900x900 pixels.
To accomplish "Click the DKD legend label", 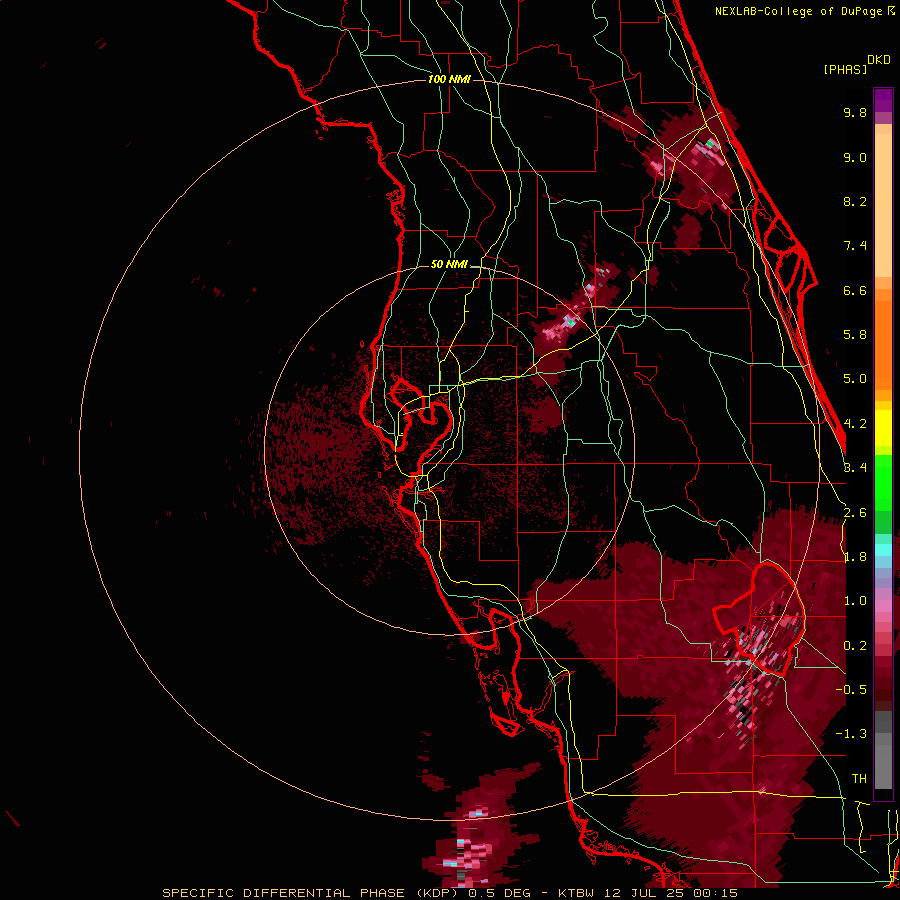I will point(879,60).
